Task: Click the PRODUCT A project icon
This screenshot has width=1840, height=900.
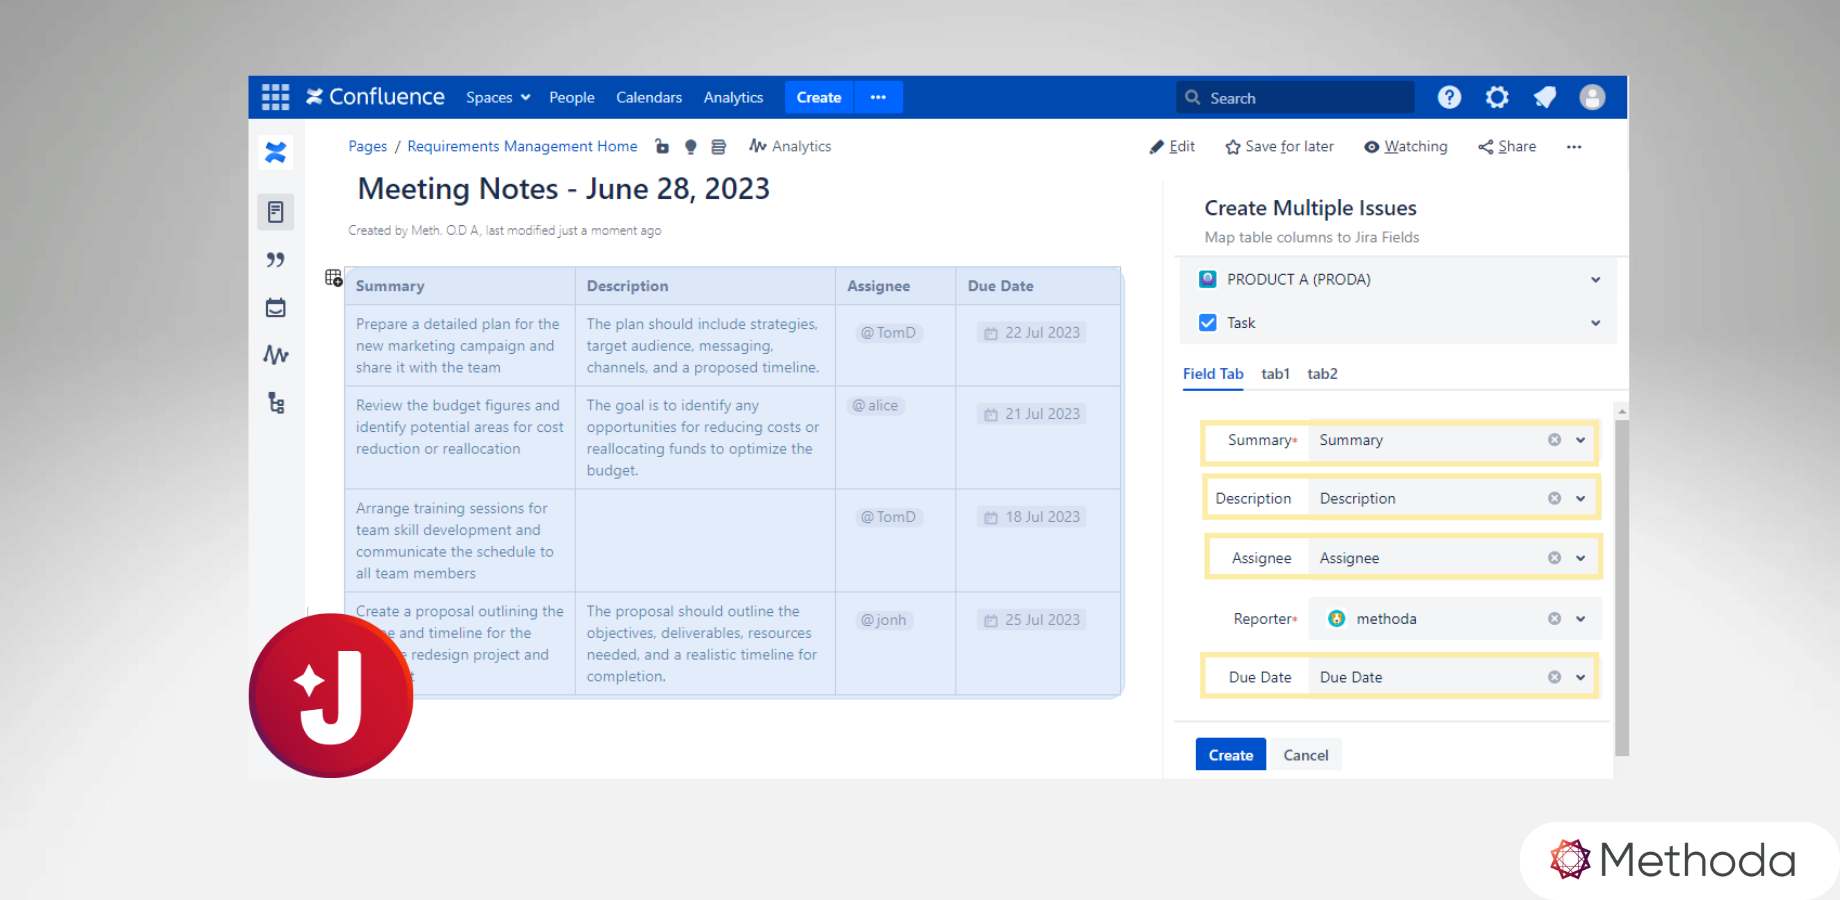Action: [x=1208, y=279]
